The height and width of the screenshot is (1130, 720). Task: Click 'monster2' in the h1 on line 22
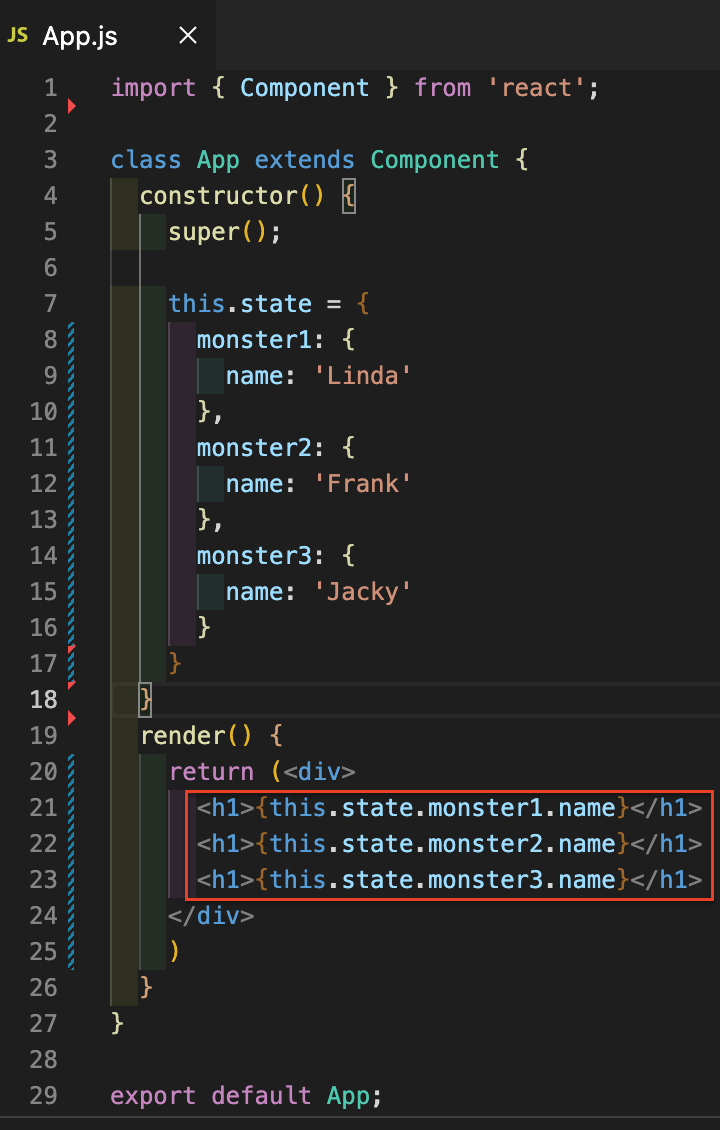[485, 844]
